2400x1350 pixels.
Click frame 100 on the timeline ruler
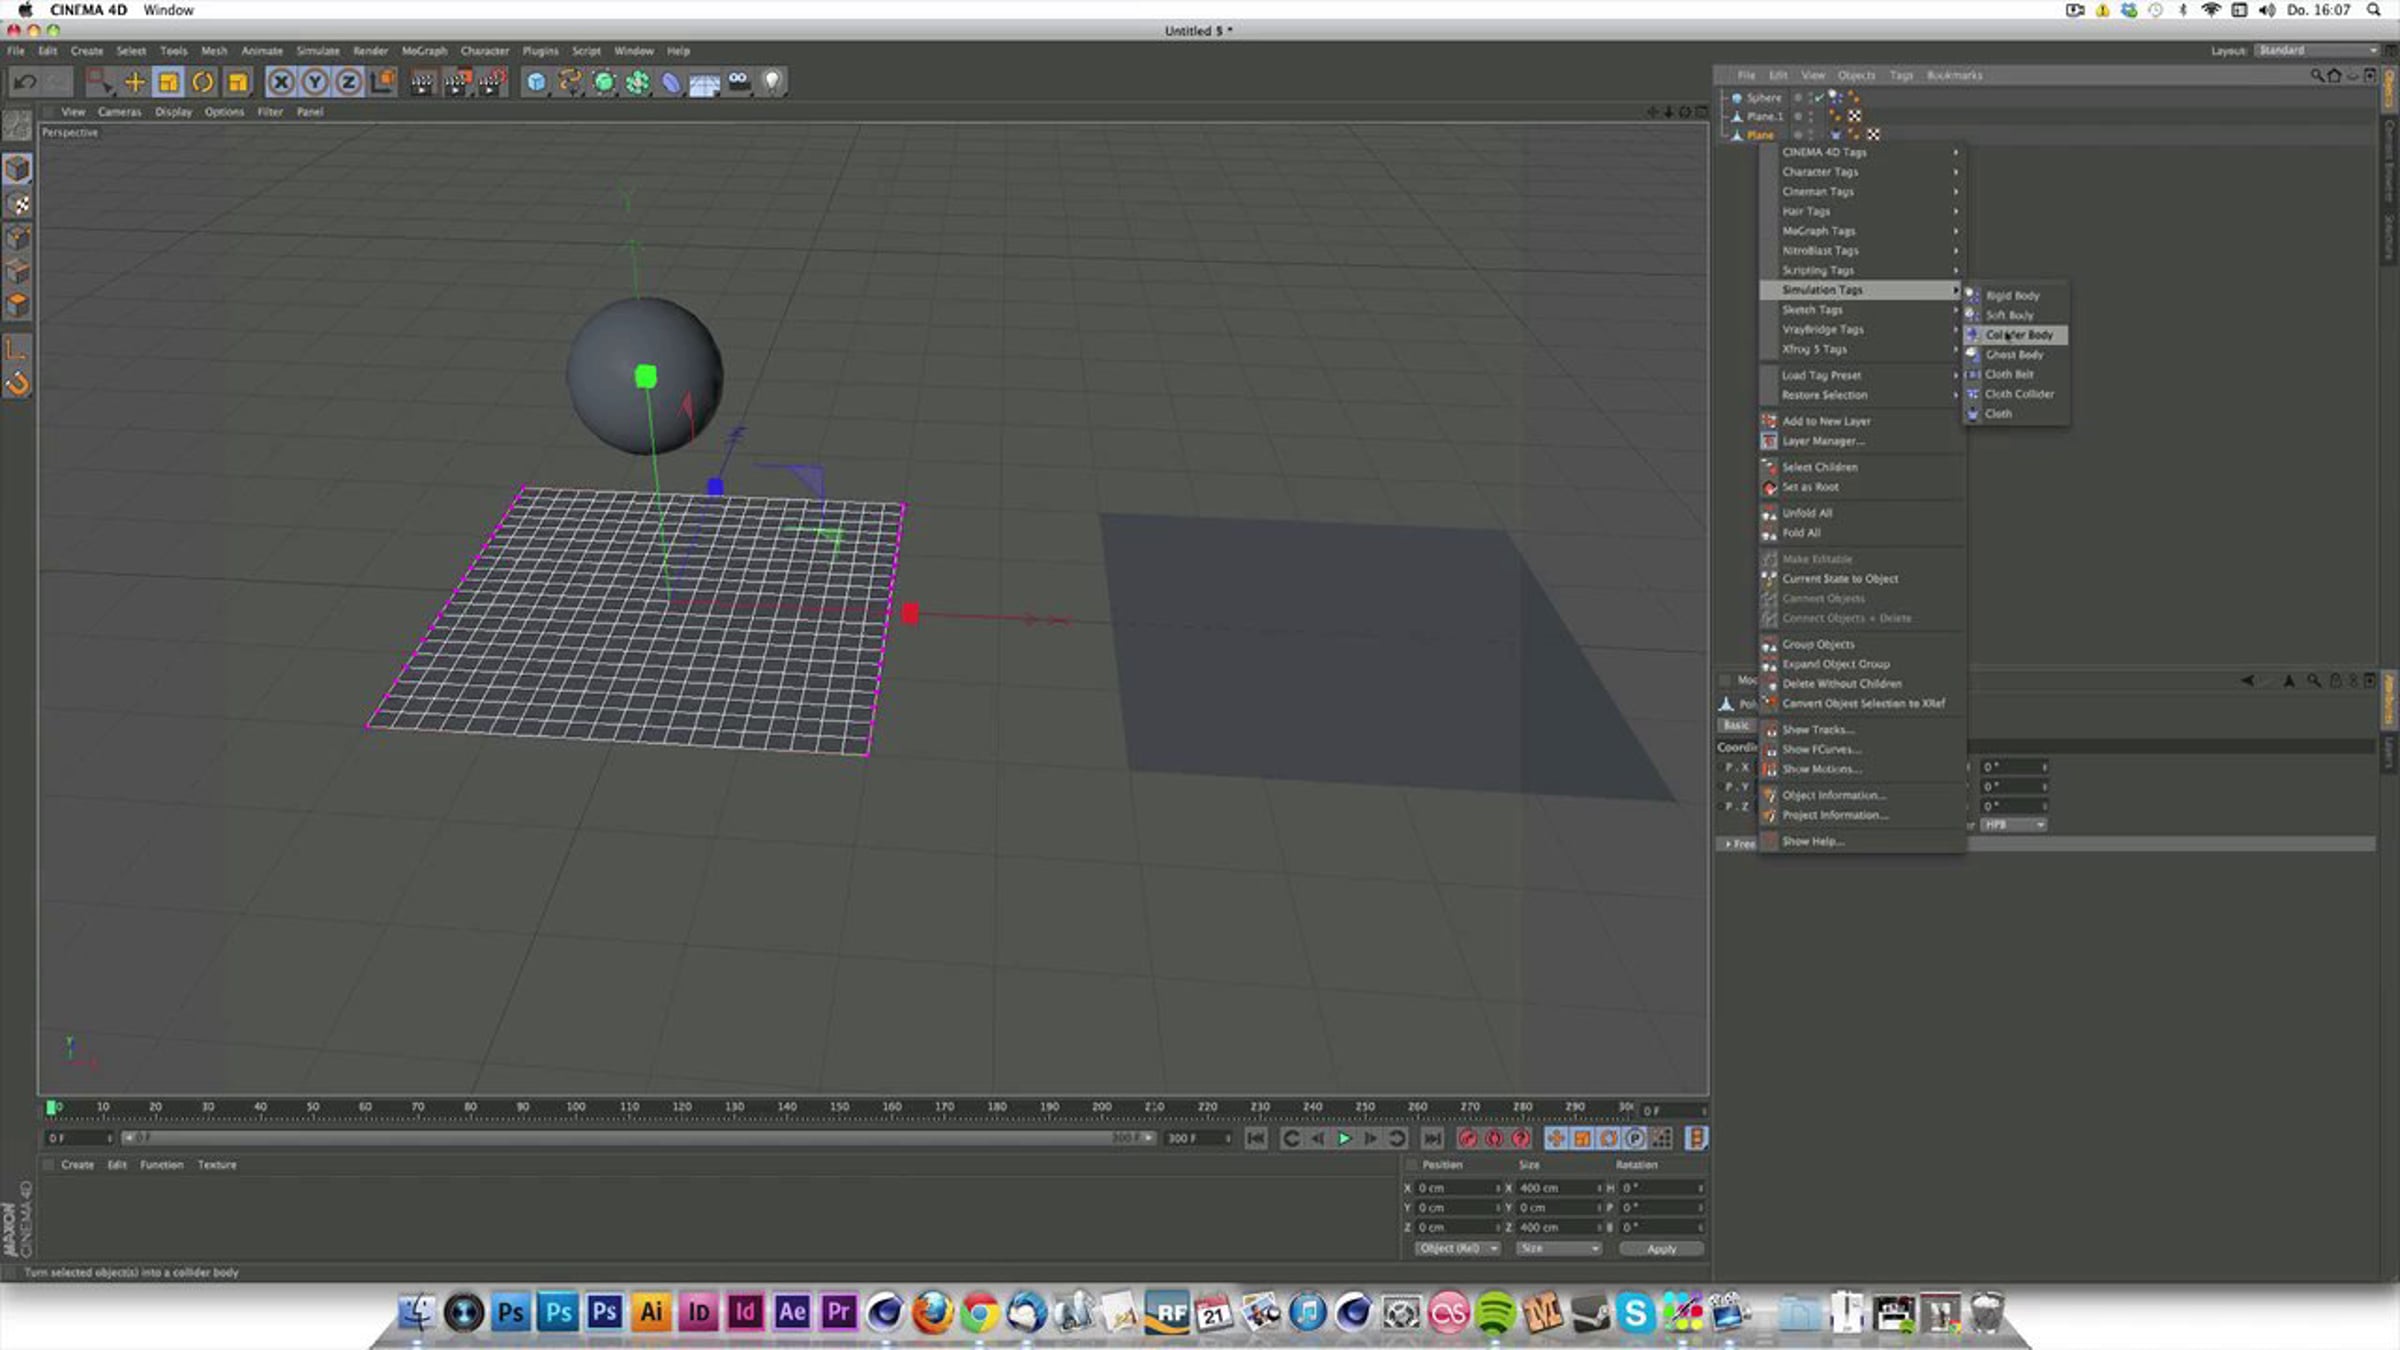pos(576,1107)
